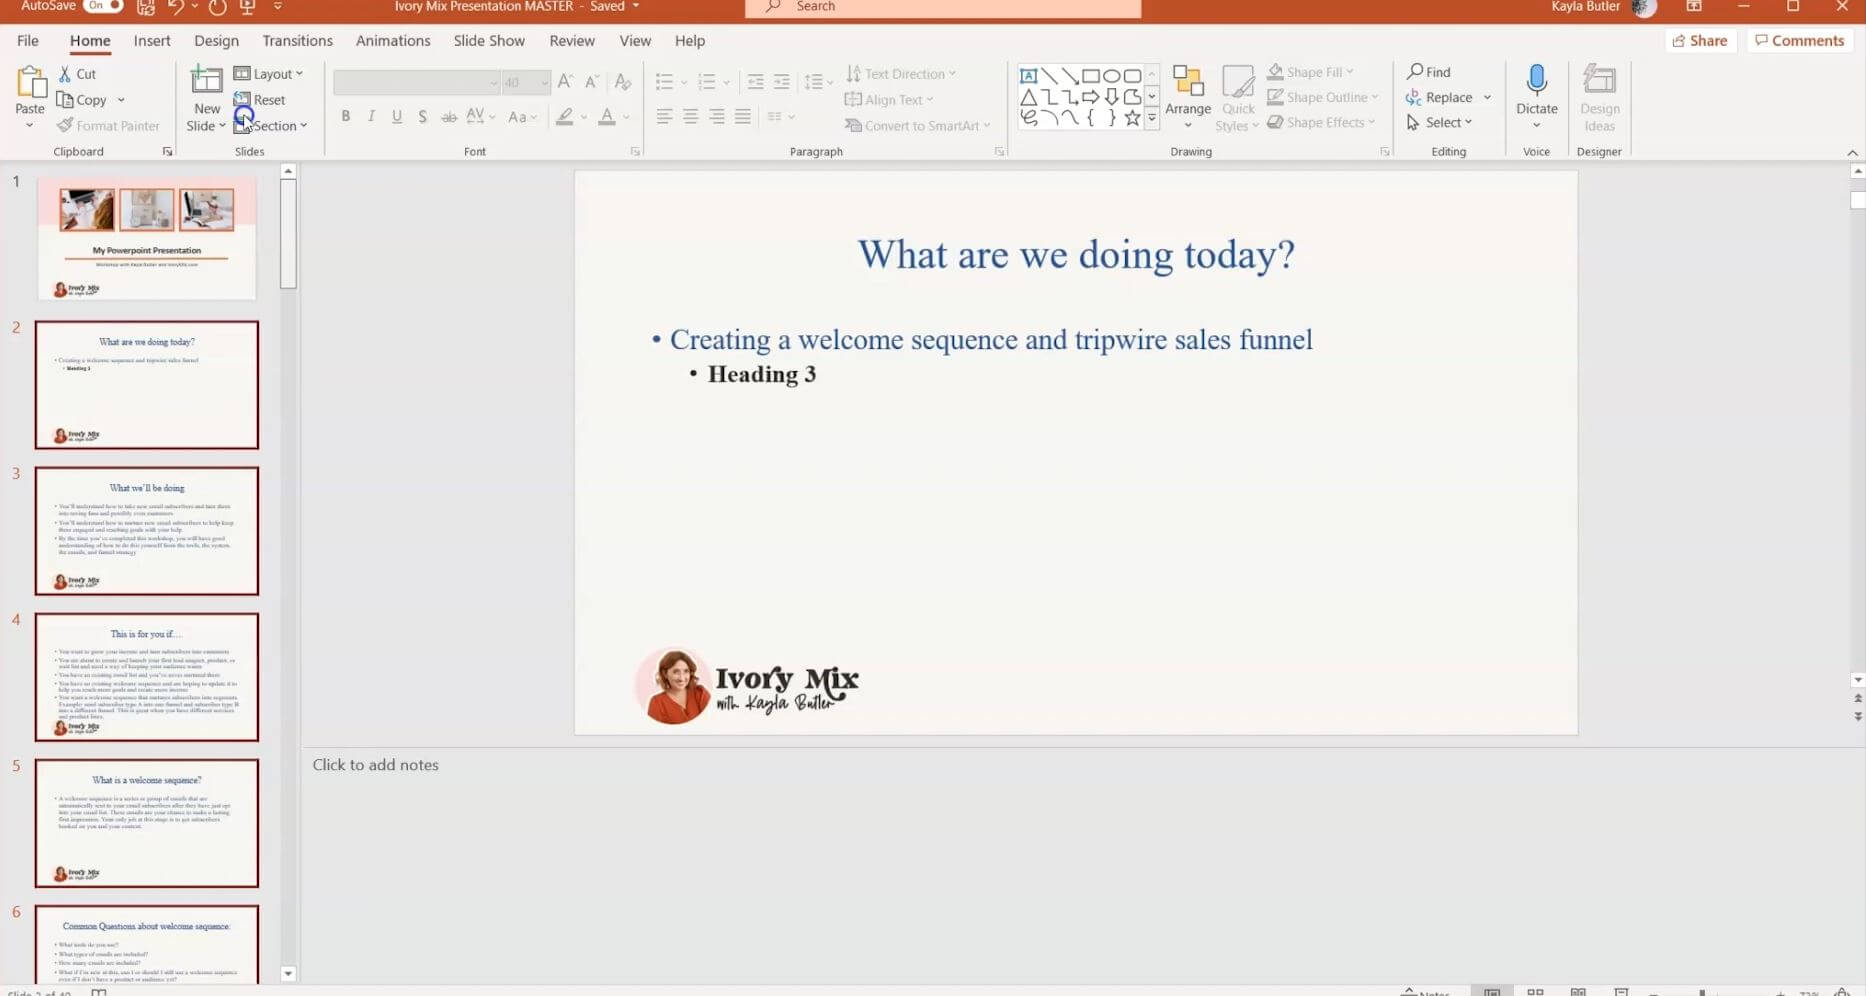Toggle Underline formatting
1866x996 pixels.
(397, 117)
